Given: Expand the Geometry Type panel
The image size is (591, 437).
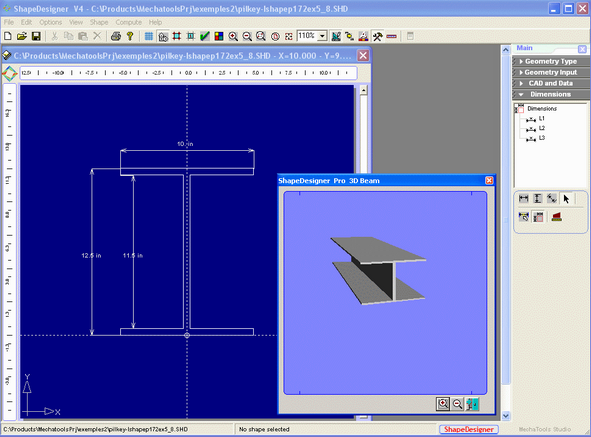Looking at the screenshot, I should [x=551, y=61].
